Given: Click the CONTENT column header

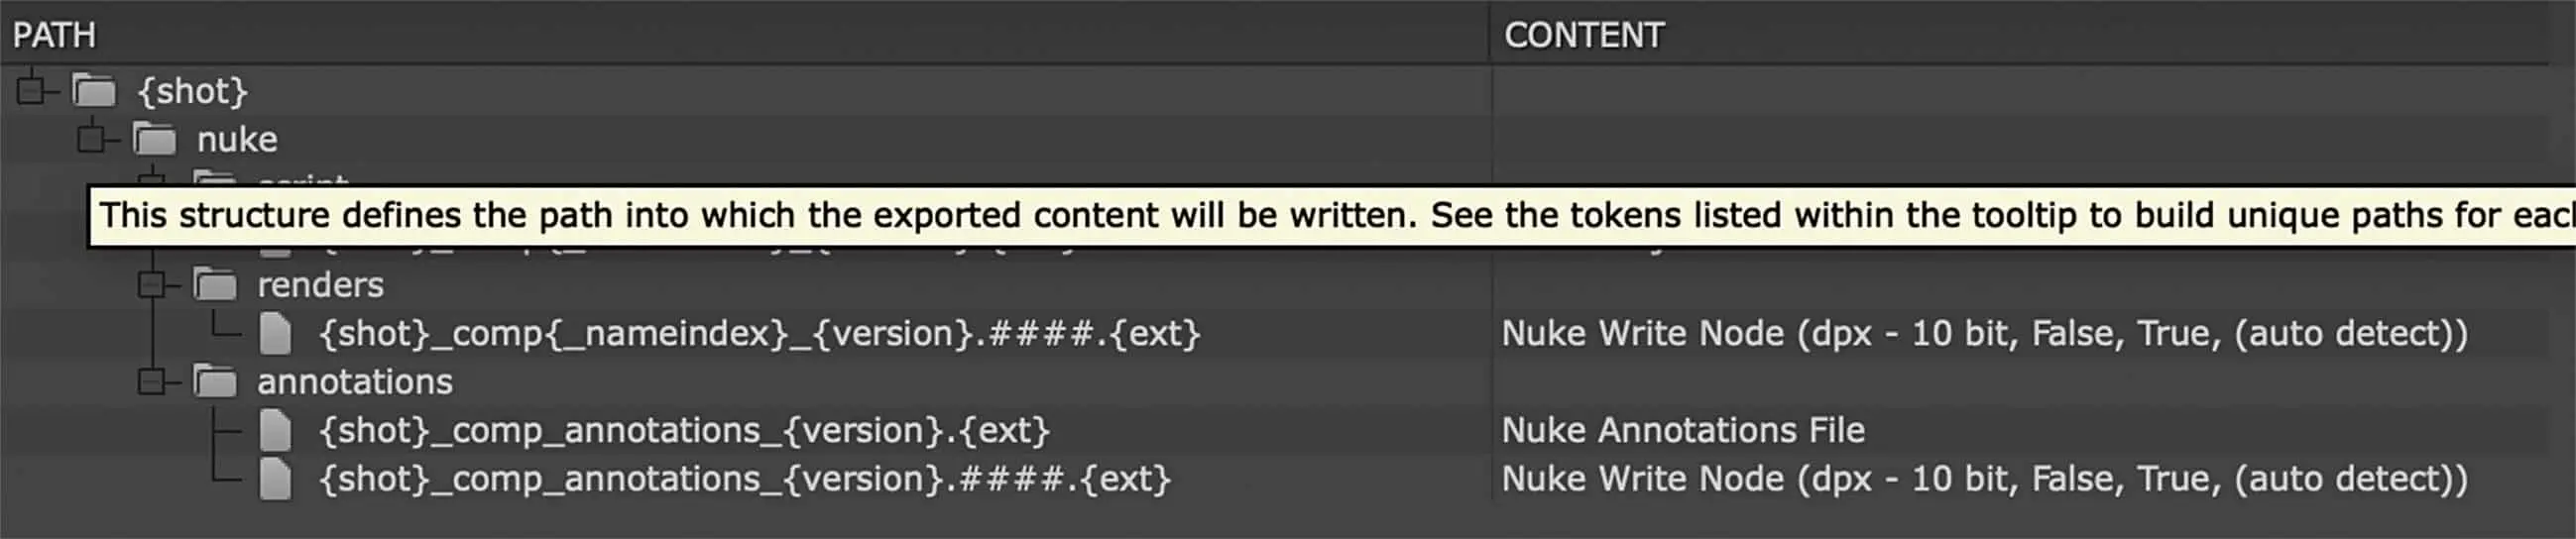Looking at the screenshot, I should (x=1584, y=36).
